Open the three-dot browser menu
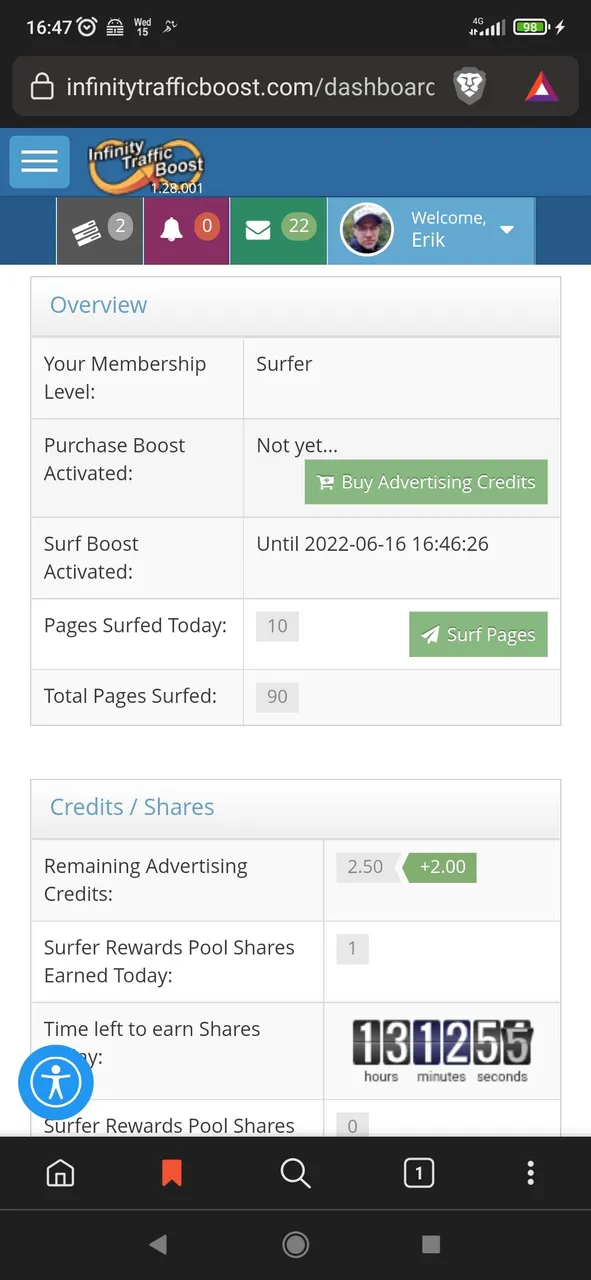 pyautogui.click(x=531, y=1173)
